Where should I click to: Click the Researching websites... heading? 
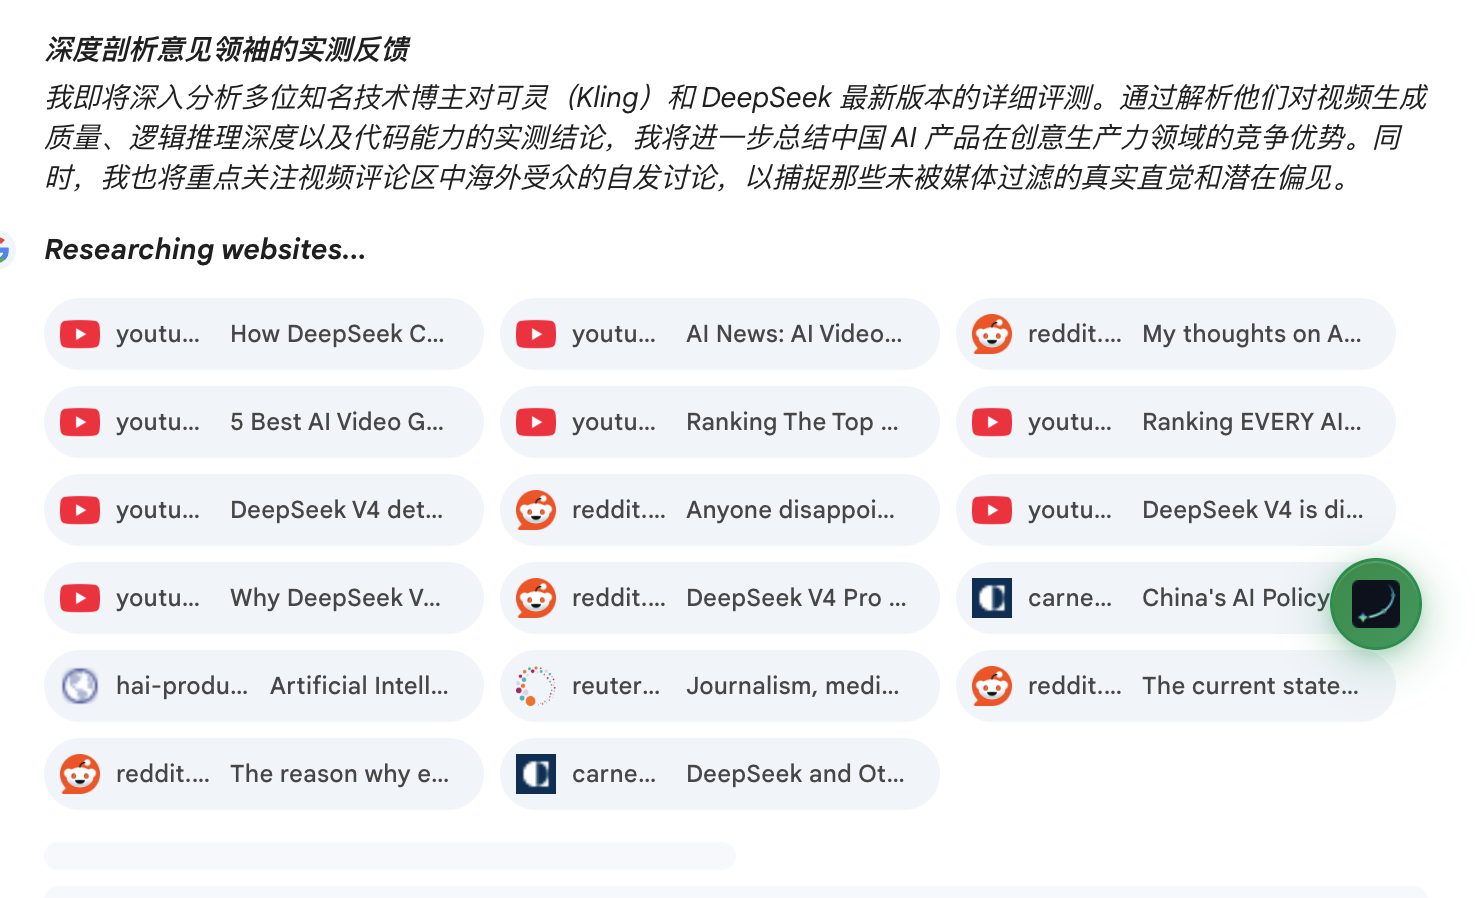205,249
